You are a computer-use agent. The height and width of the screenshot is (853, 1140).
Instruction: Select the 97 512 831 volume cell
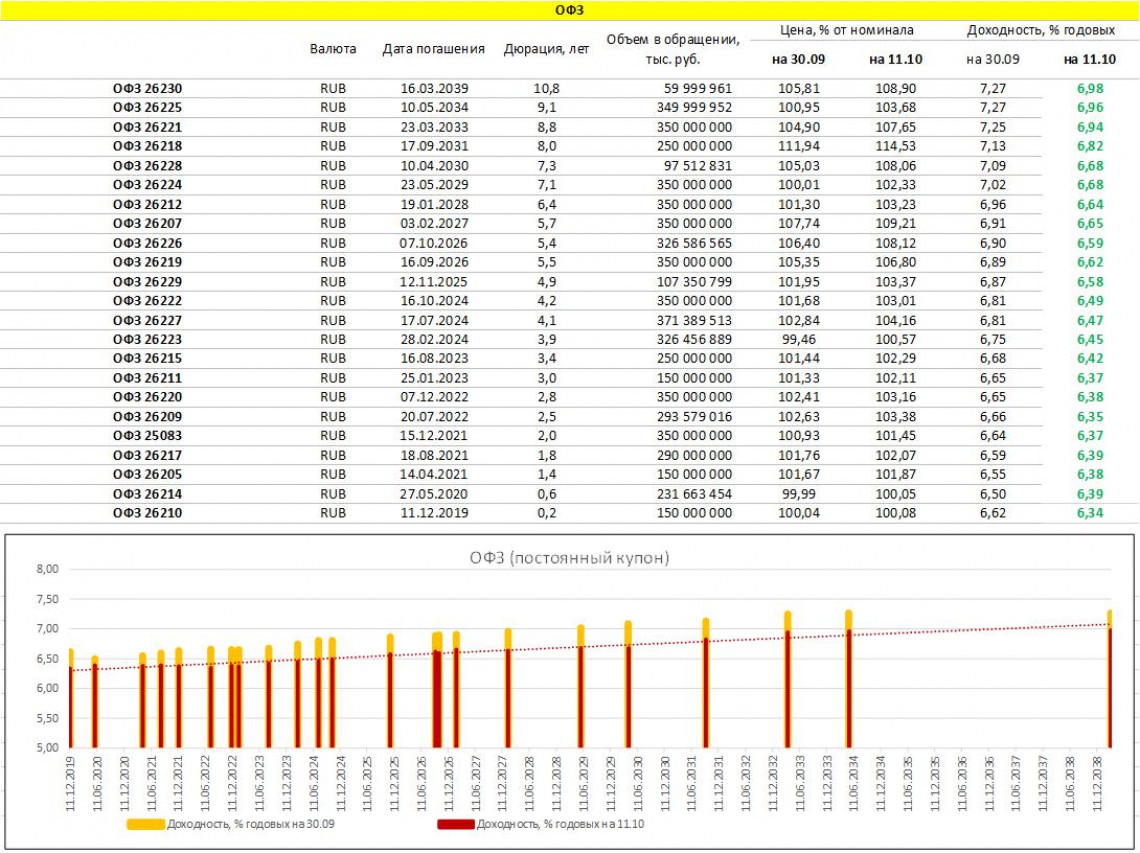pos(695,165)
